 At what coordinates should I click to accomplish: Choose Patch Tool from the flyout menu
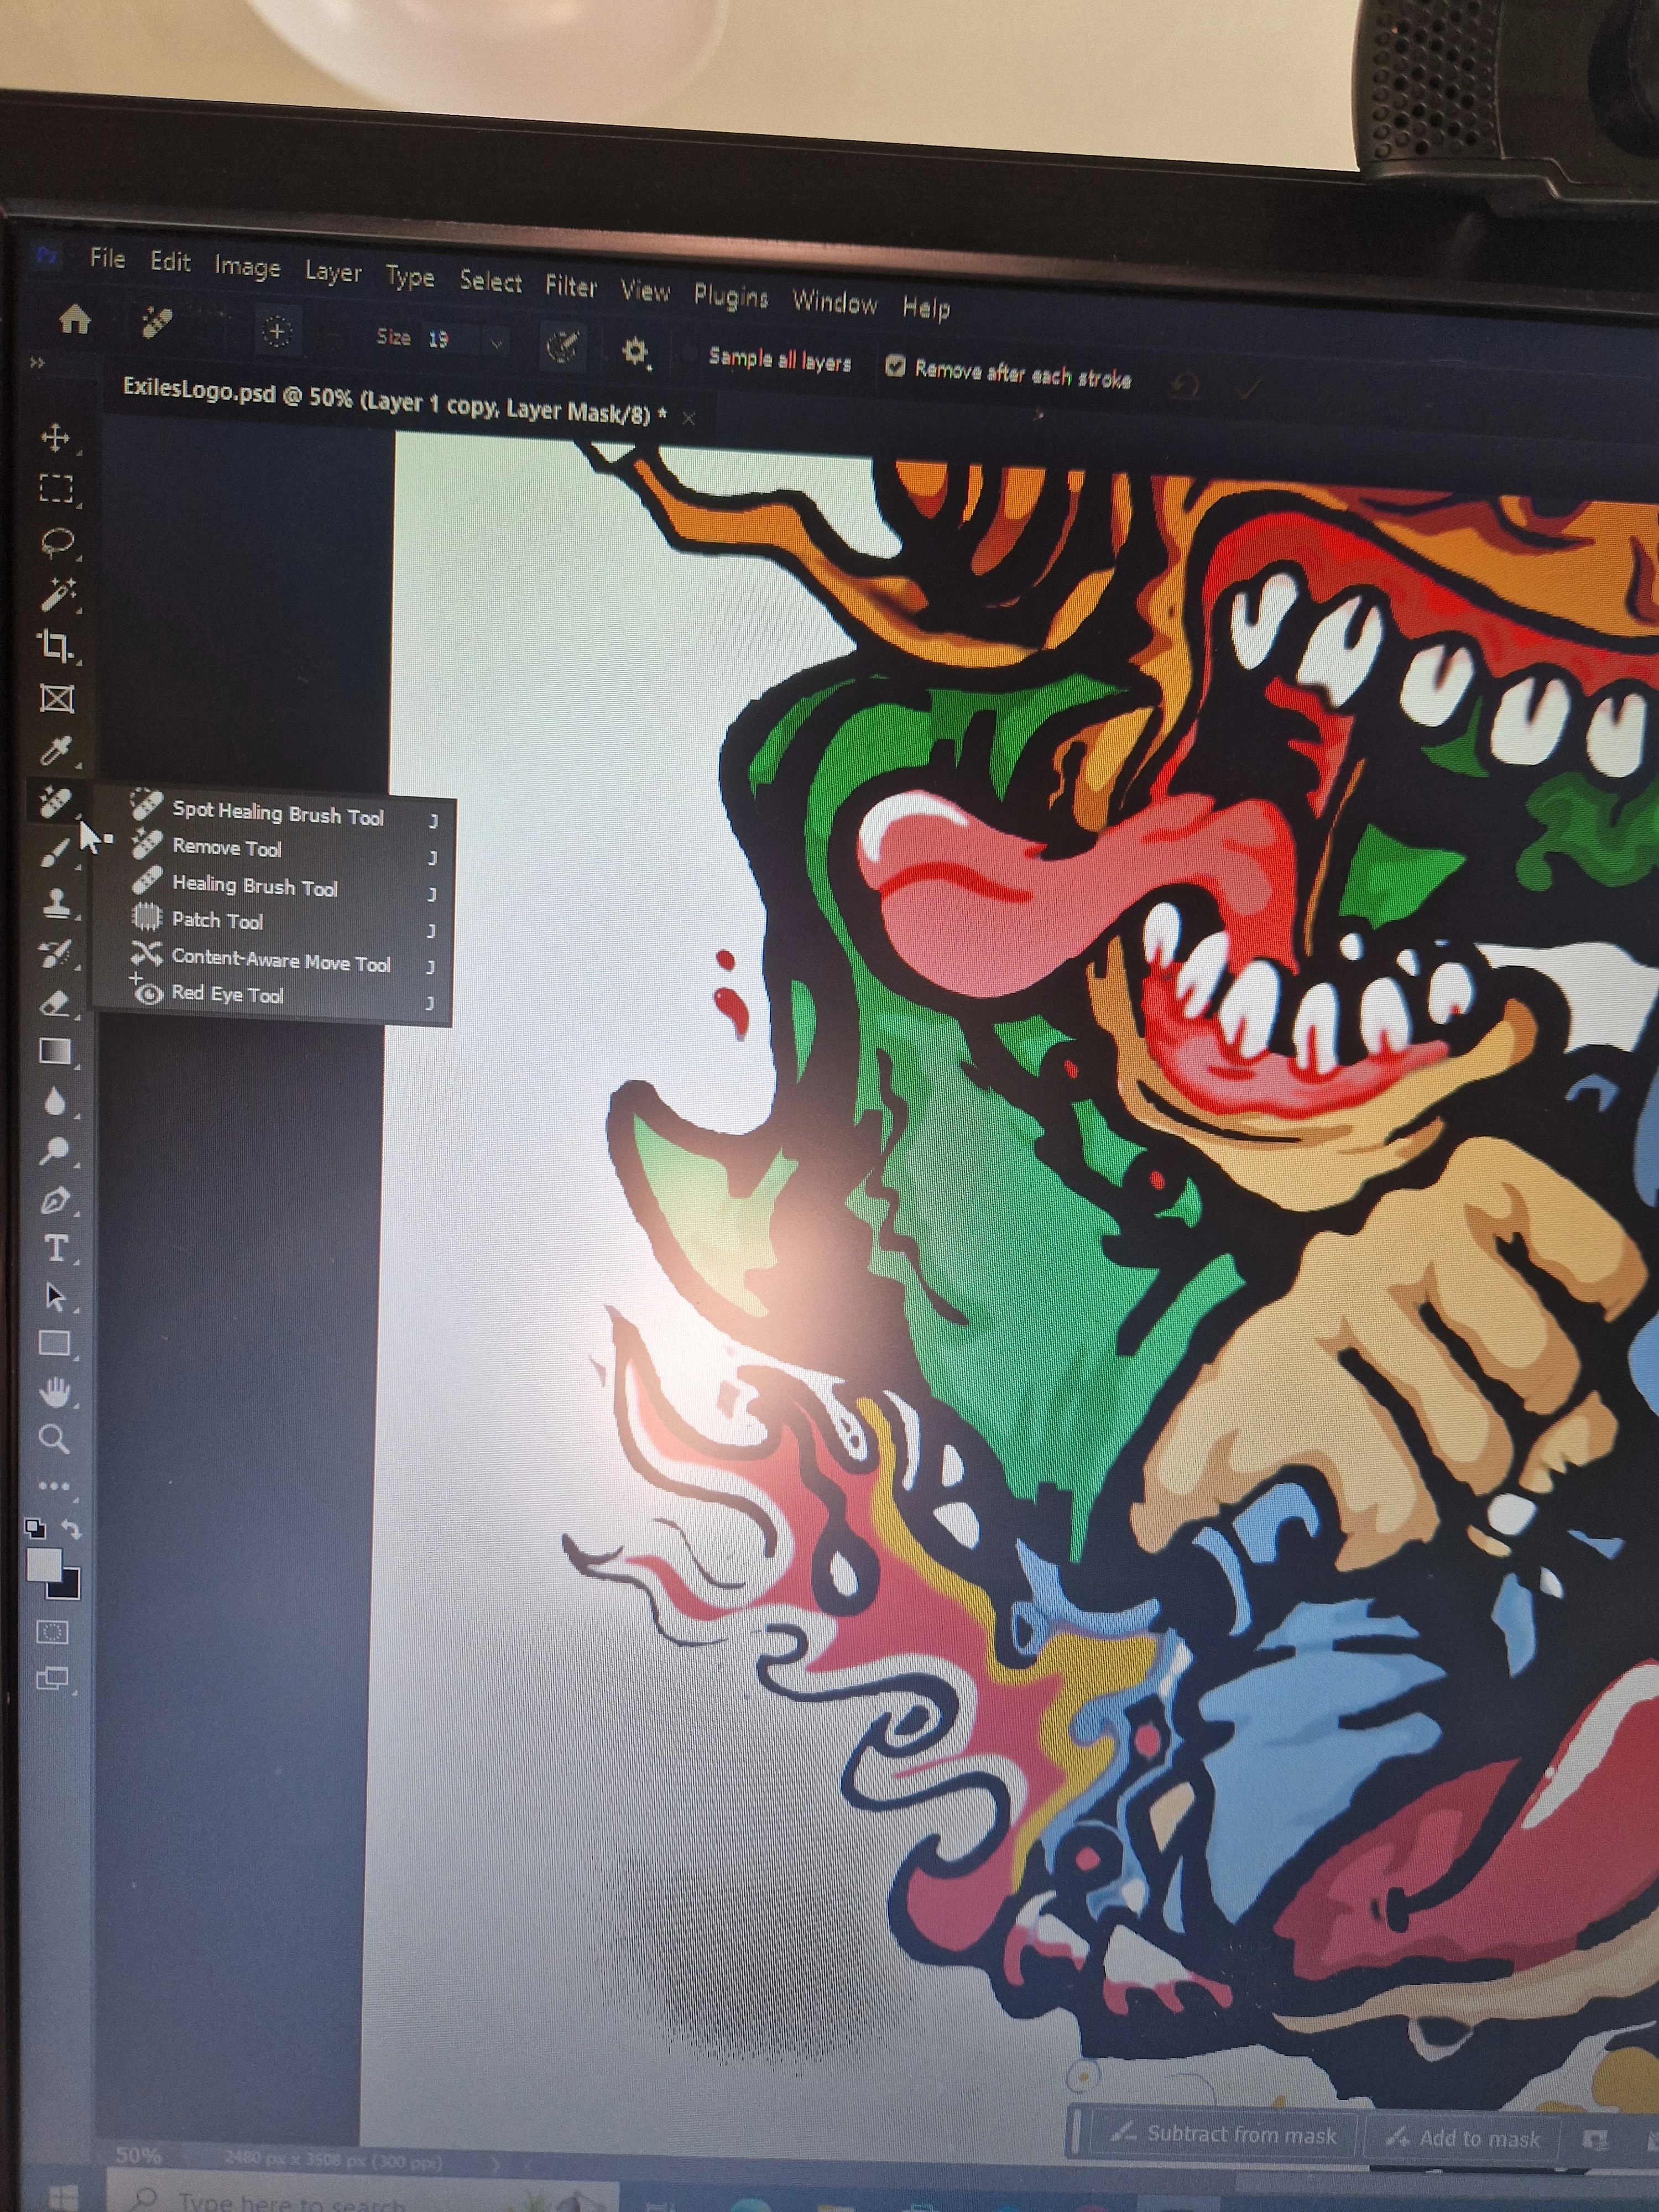tap(217, 920)
